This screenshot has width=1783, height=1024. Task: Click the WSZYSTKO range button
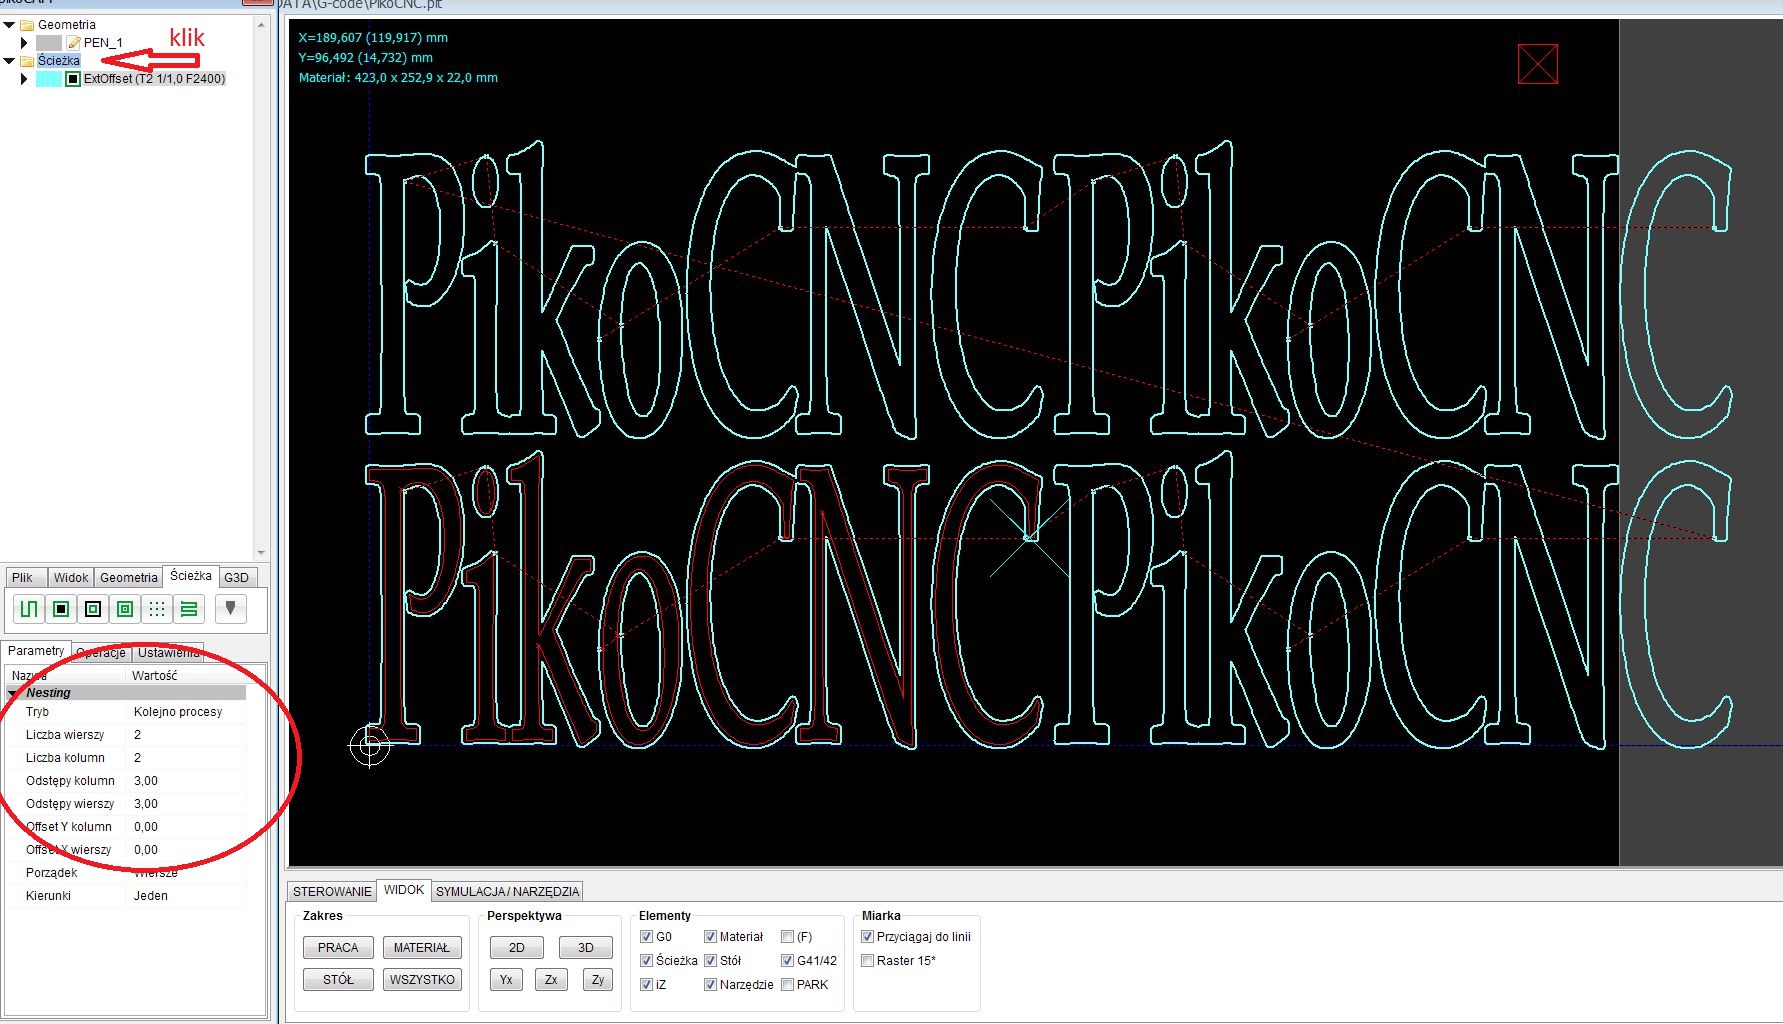point(422,980)
